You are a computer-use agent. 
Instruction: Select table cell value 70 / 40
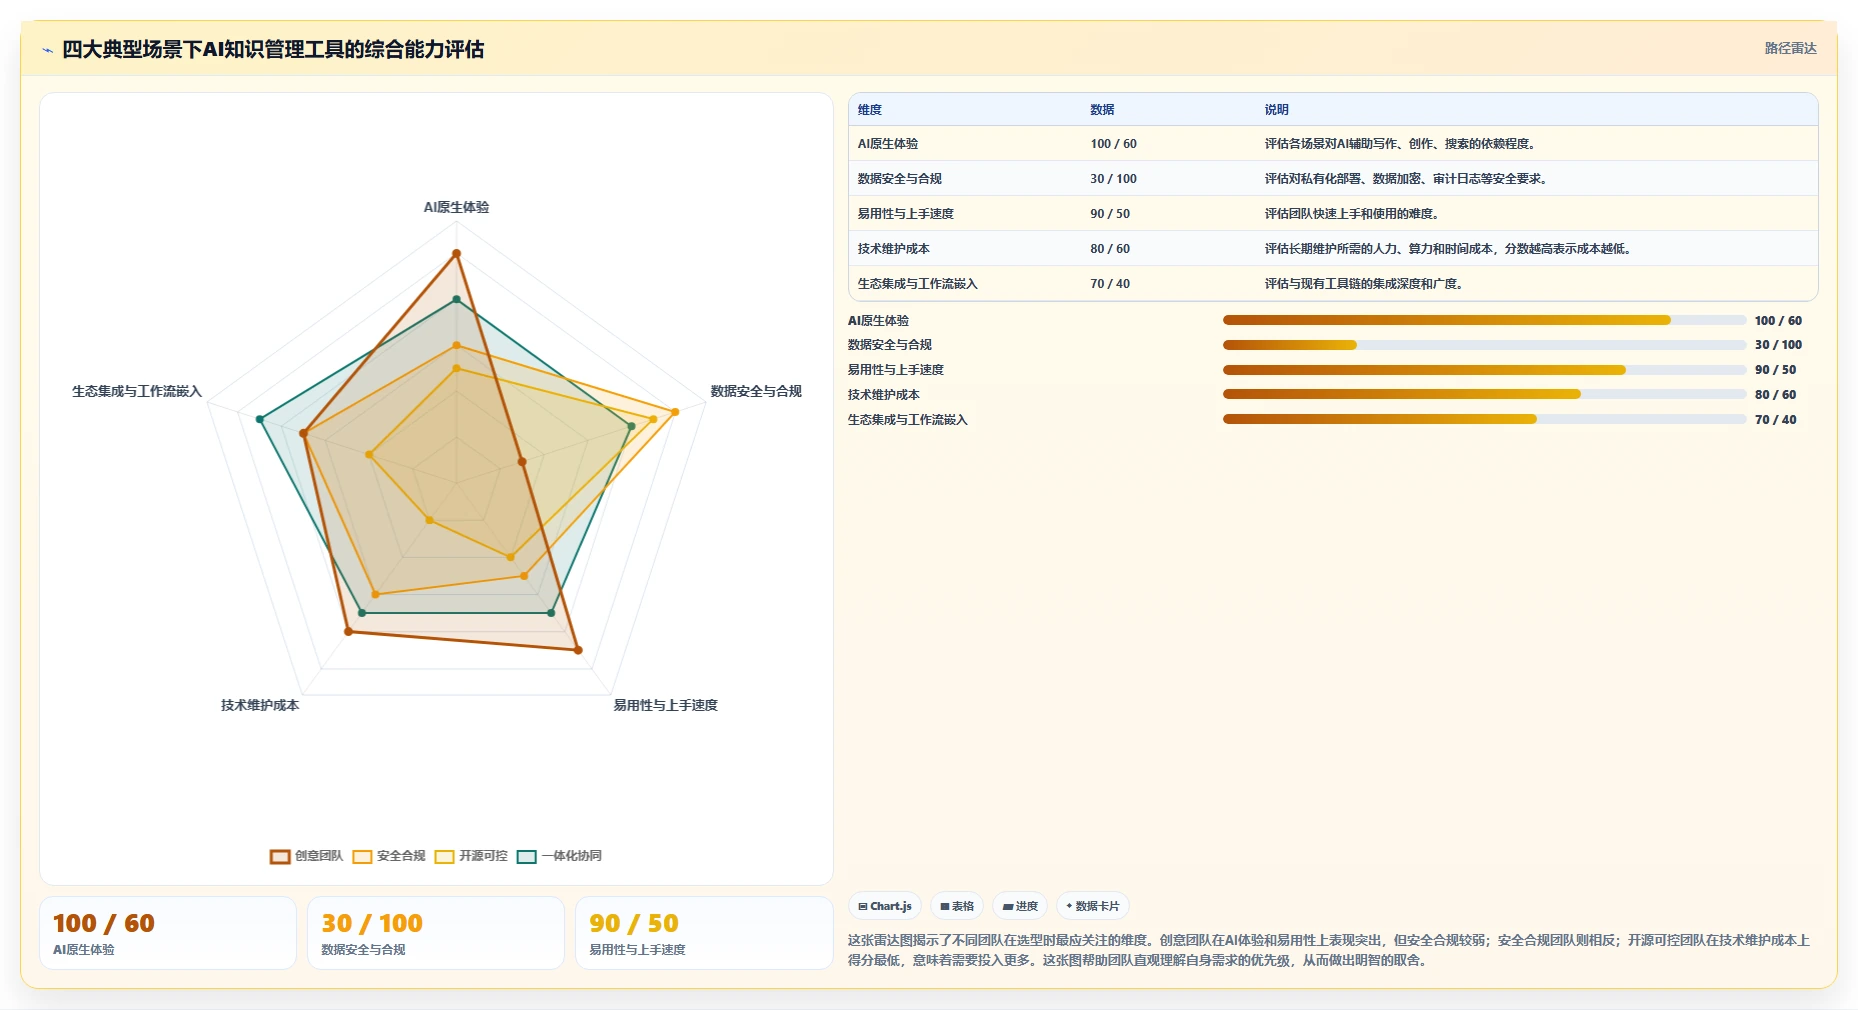(1110, 284)
